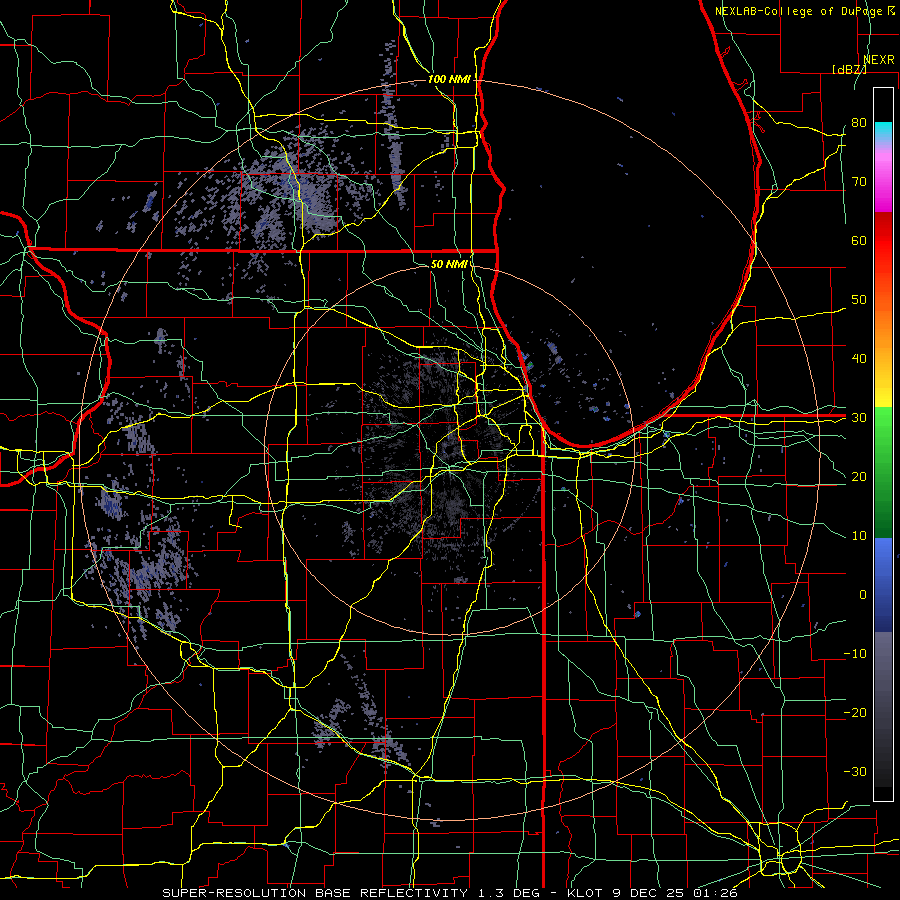Click the "1.3 DEG" elevation angle text
Image resolution: width=900 pixels, height=900 pixels.
point(510,893)
